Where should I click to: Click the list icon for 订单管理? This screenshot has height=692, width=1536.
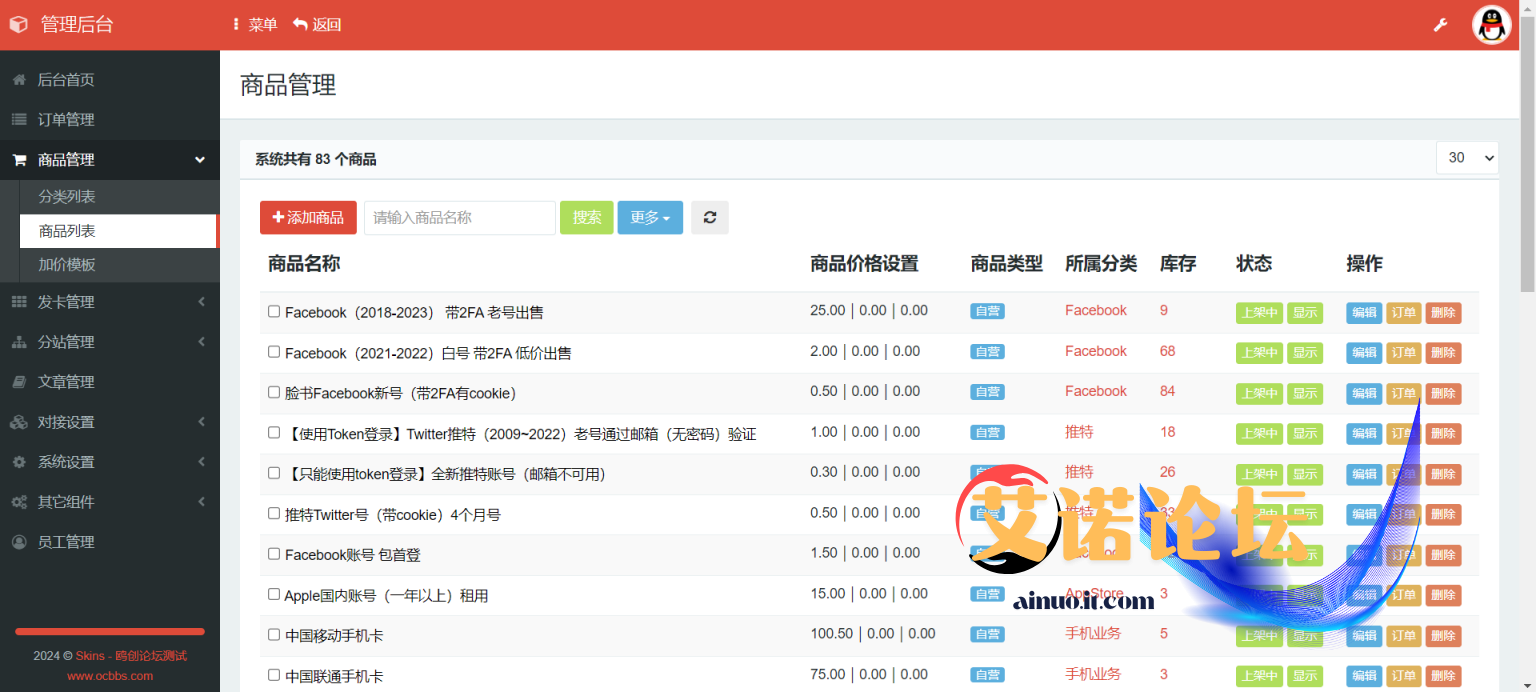tap(19, 120)
